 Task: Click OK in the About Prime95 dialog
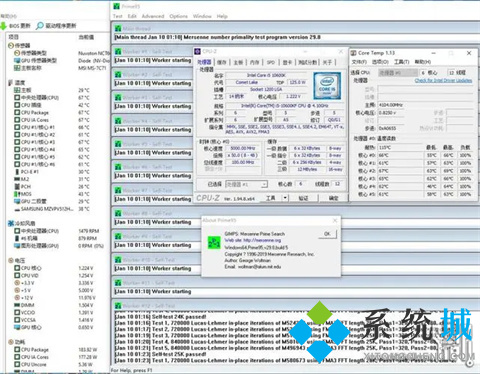(327, 234)
